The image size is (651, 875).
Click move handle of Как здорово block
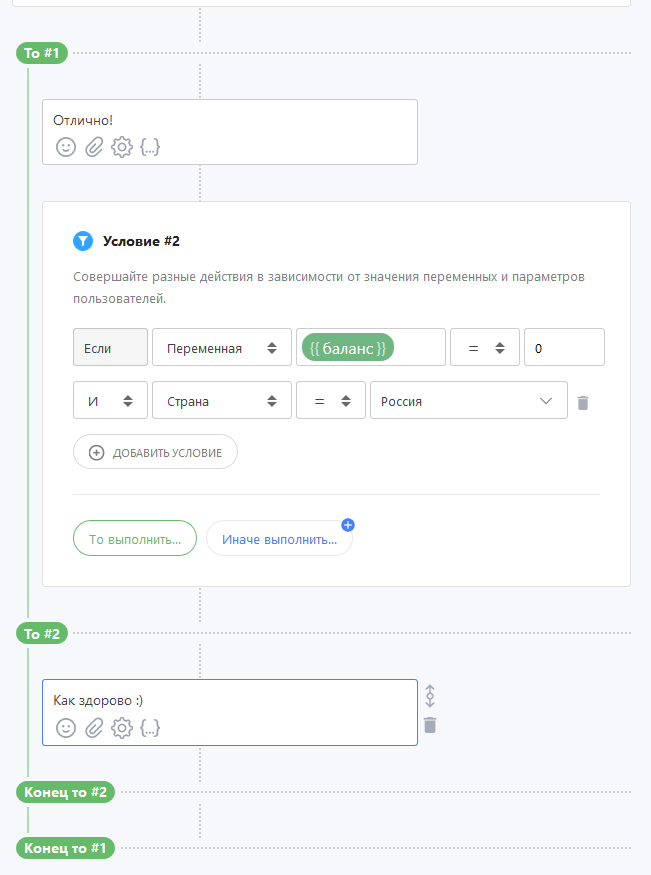(x=430, y=696)
